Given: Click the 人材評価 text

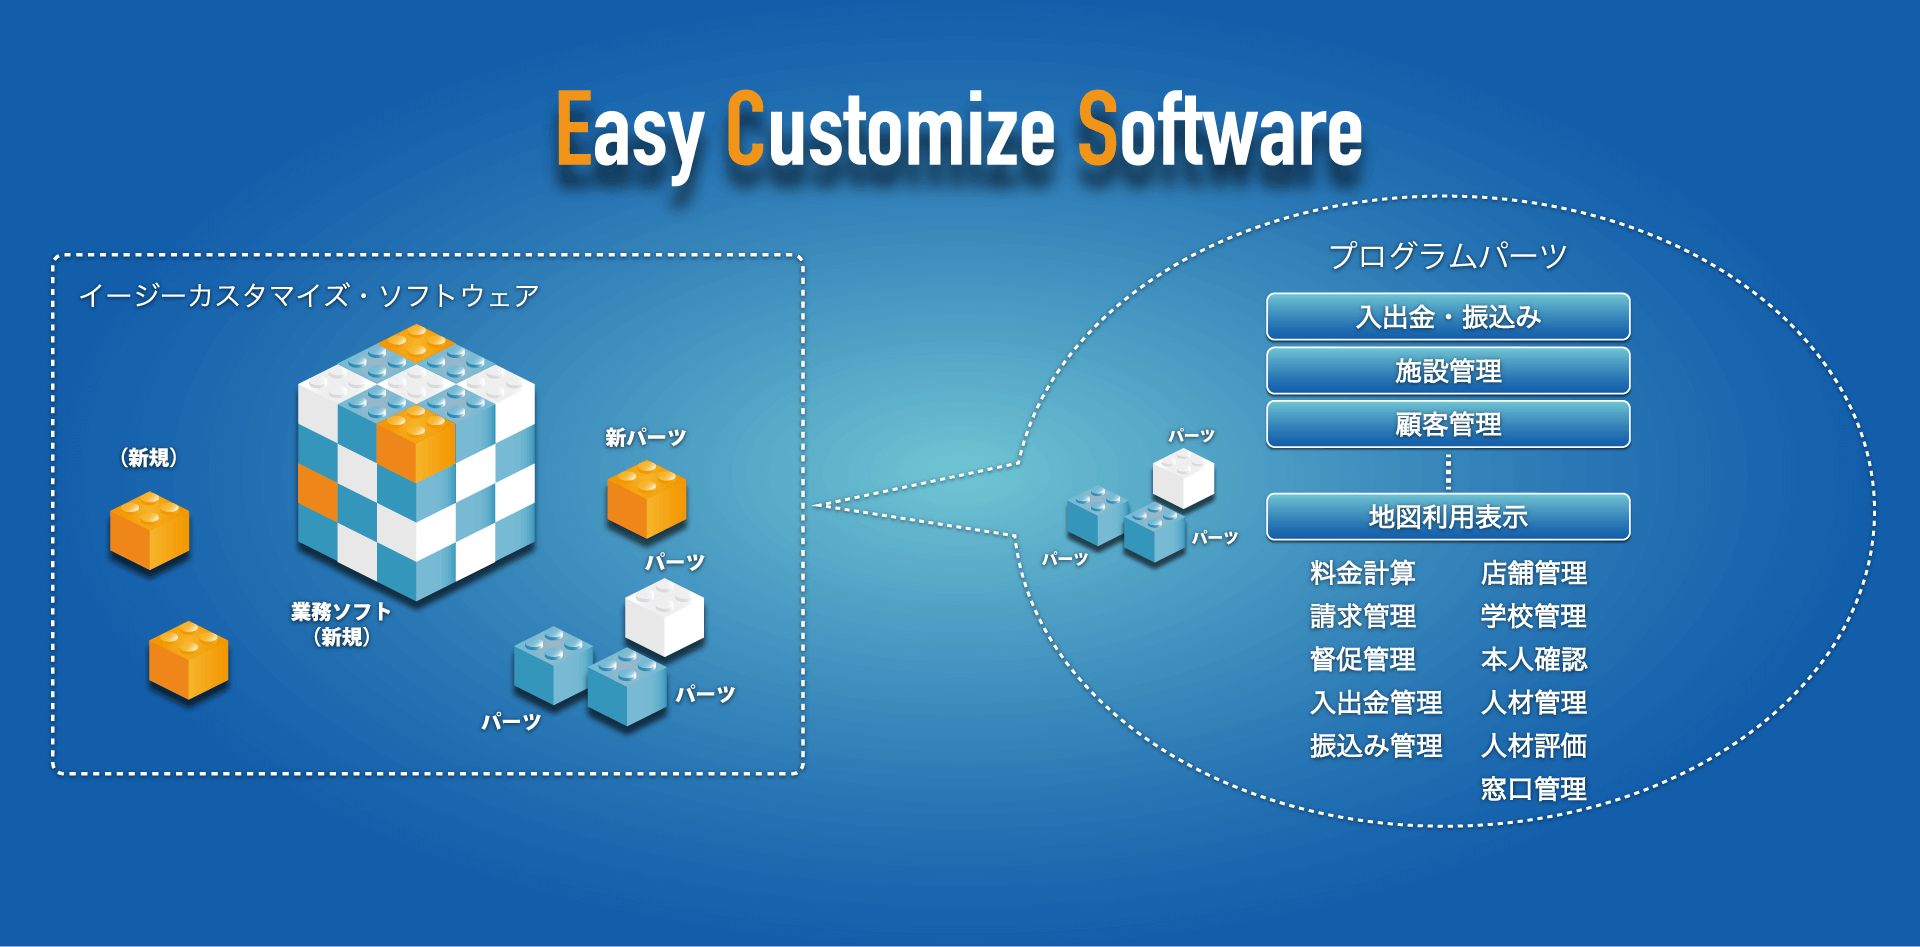Looking at the screenshot, I should (x=1534, y=745).
